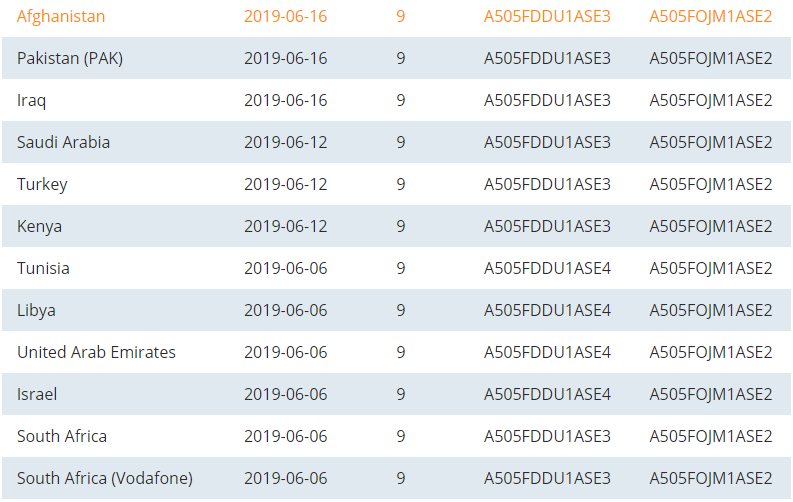
Task: Click the Afghanistan date 2019-06-16
Action: 286,16
